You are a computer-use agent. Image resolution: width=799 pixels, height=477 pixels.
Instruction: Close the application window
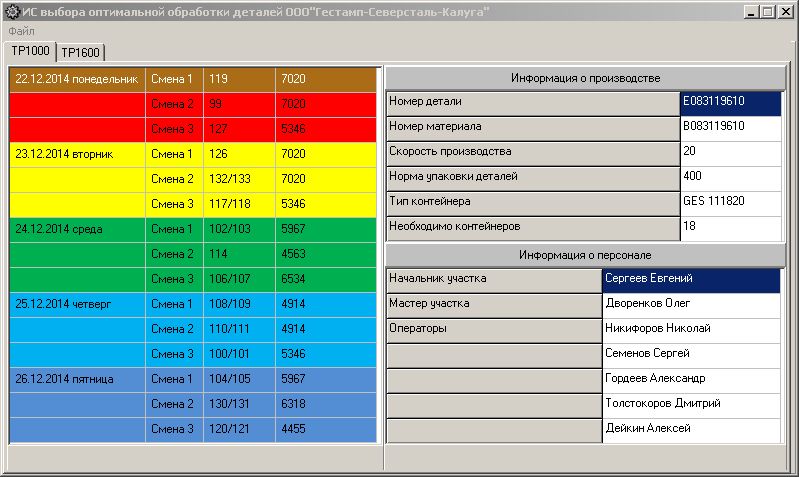coord(785,12)
